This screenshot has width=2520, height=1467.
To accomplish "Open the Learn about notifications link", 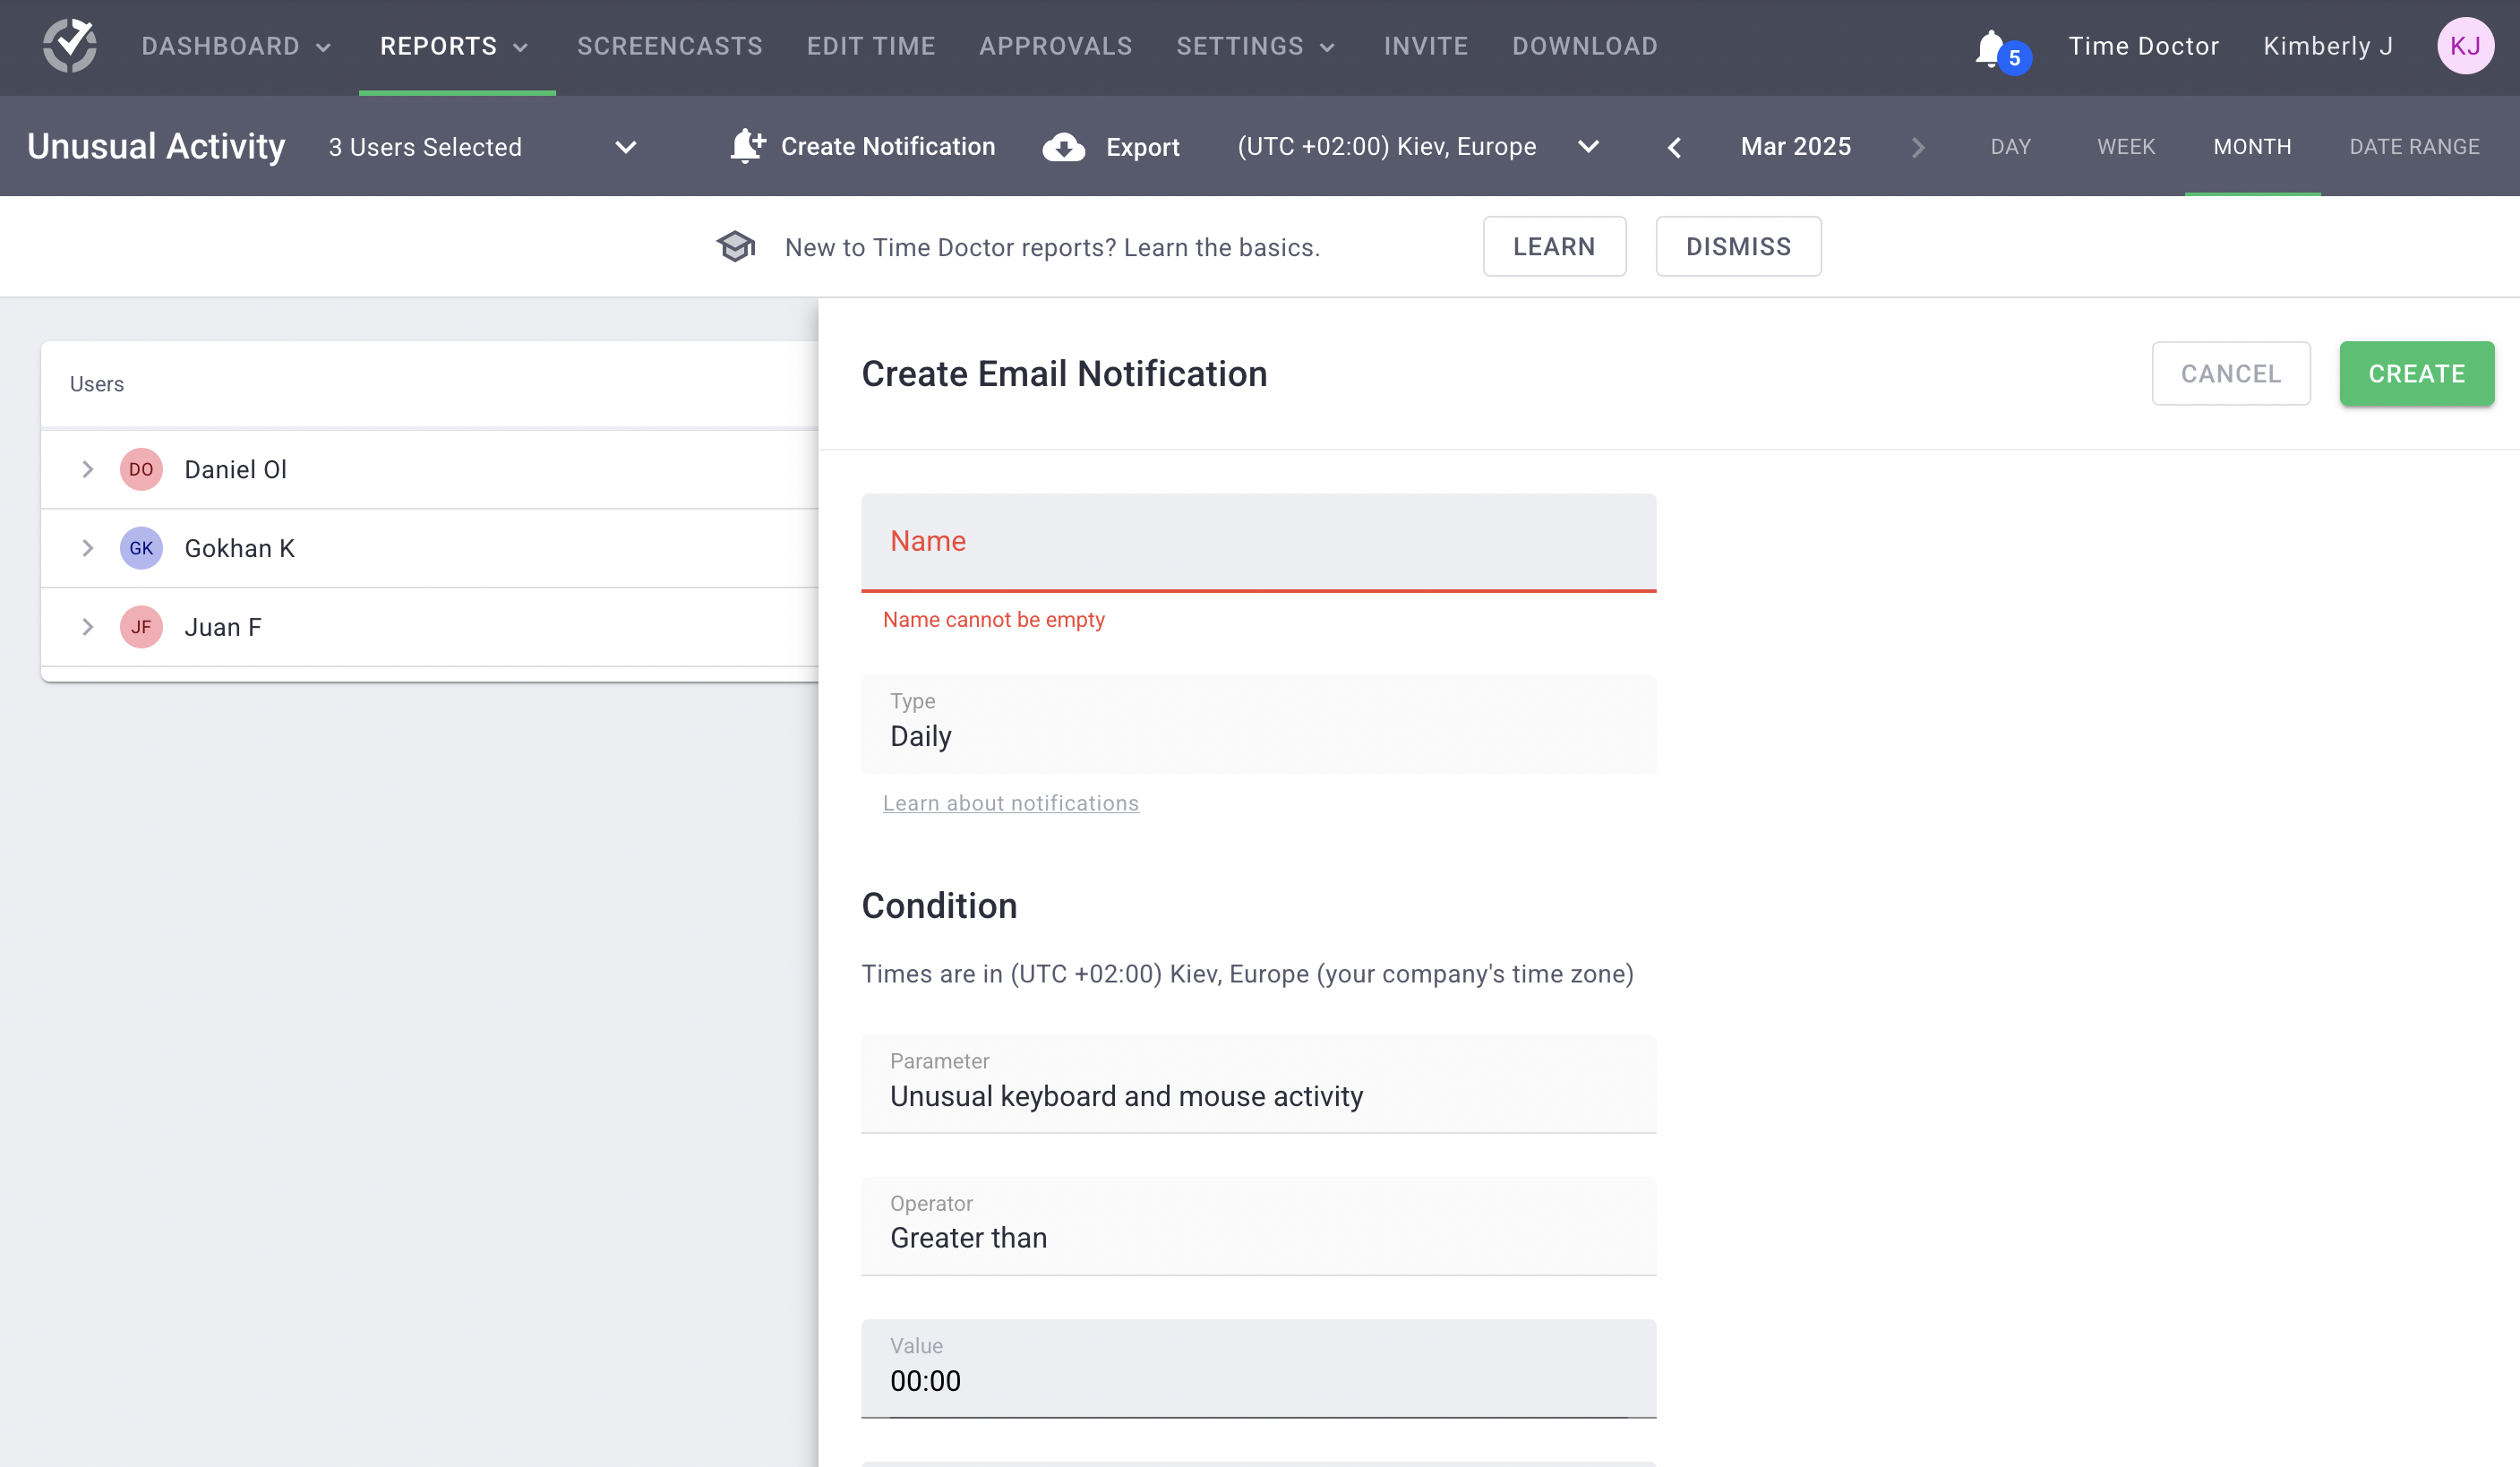I will tap(1010, 802).
